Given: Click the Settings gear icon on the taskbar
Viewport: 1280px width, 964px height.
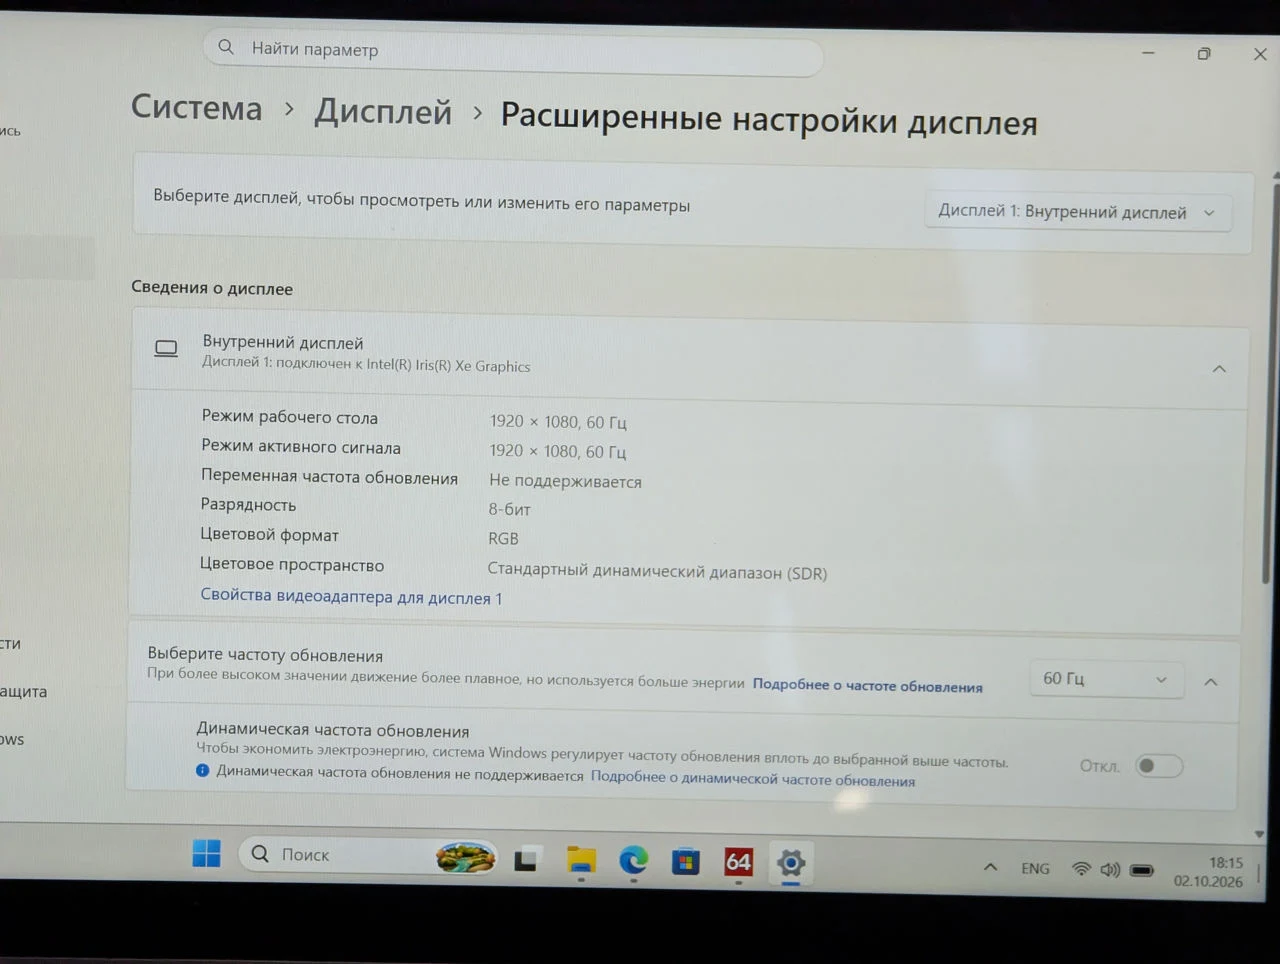Looking at the screenshot, I should coord(790,863).
